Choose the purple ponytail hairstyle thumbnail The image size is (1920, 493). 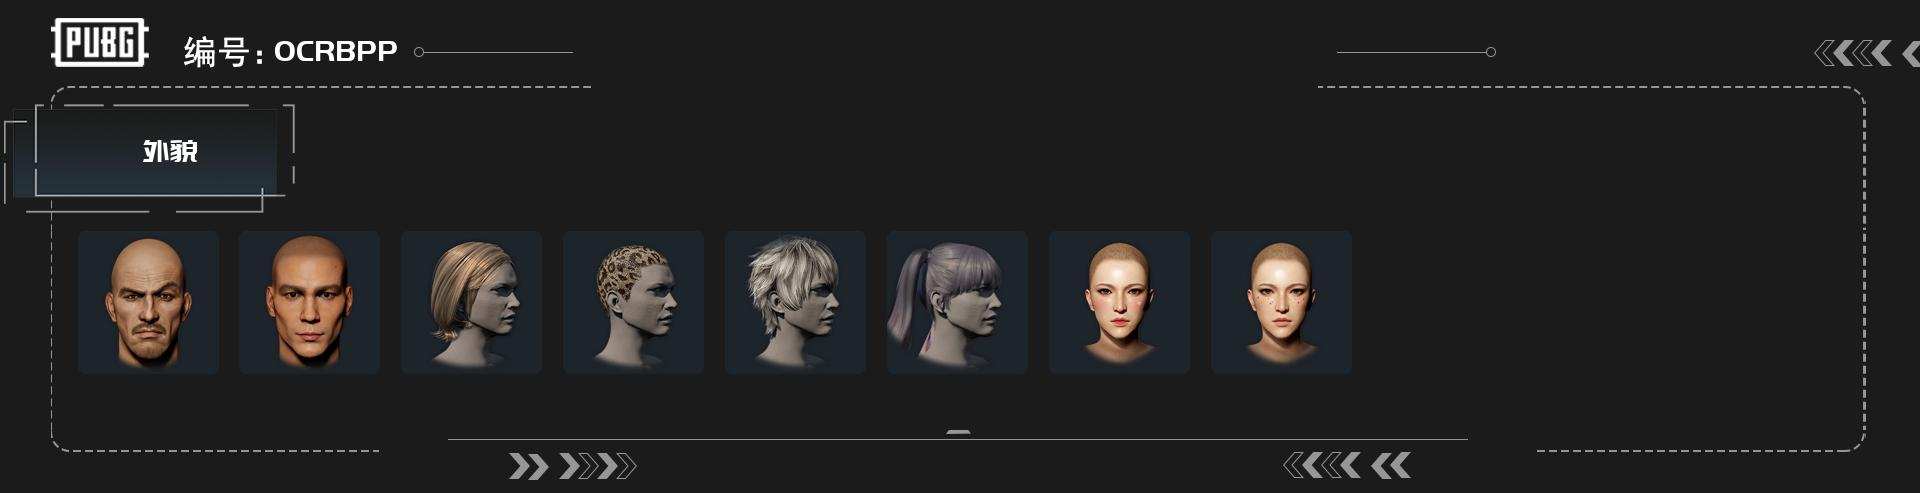point(957,302)
